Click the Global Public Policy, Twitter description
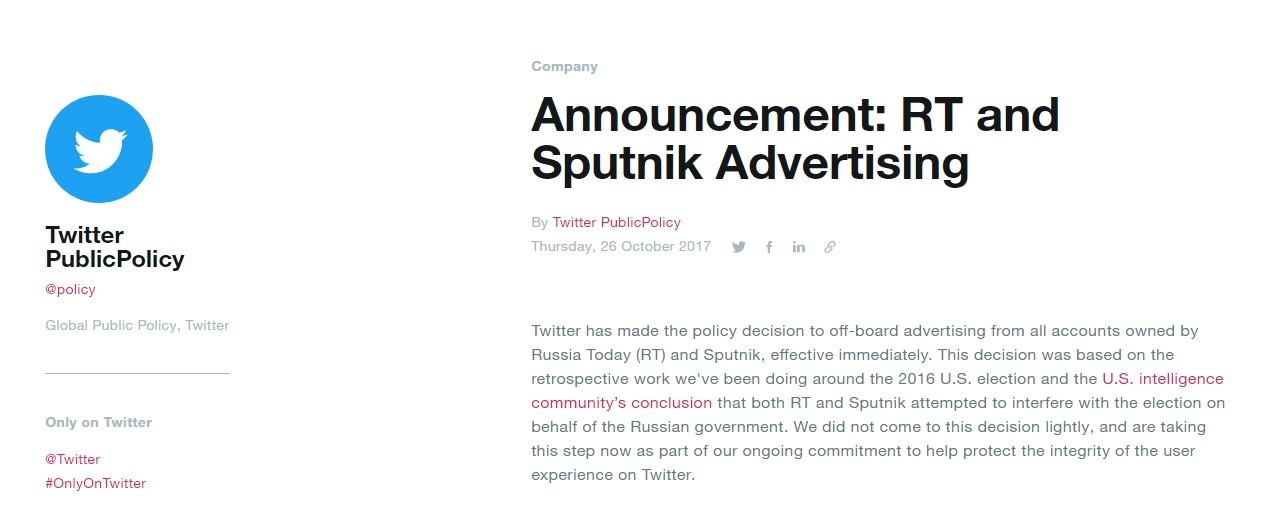 137,325
